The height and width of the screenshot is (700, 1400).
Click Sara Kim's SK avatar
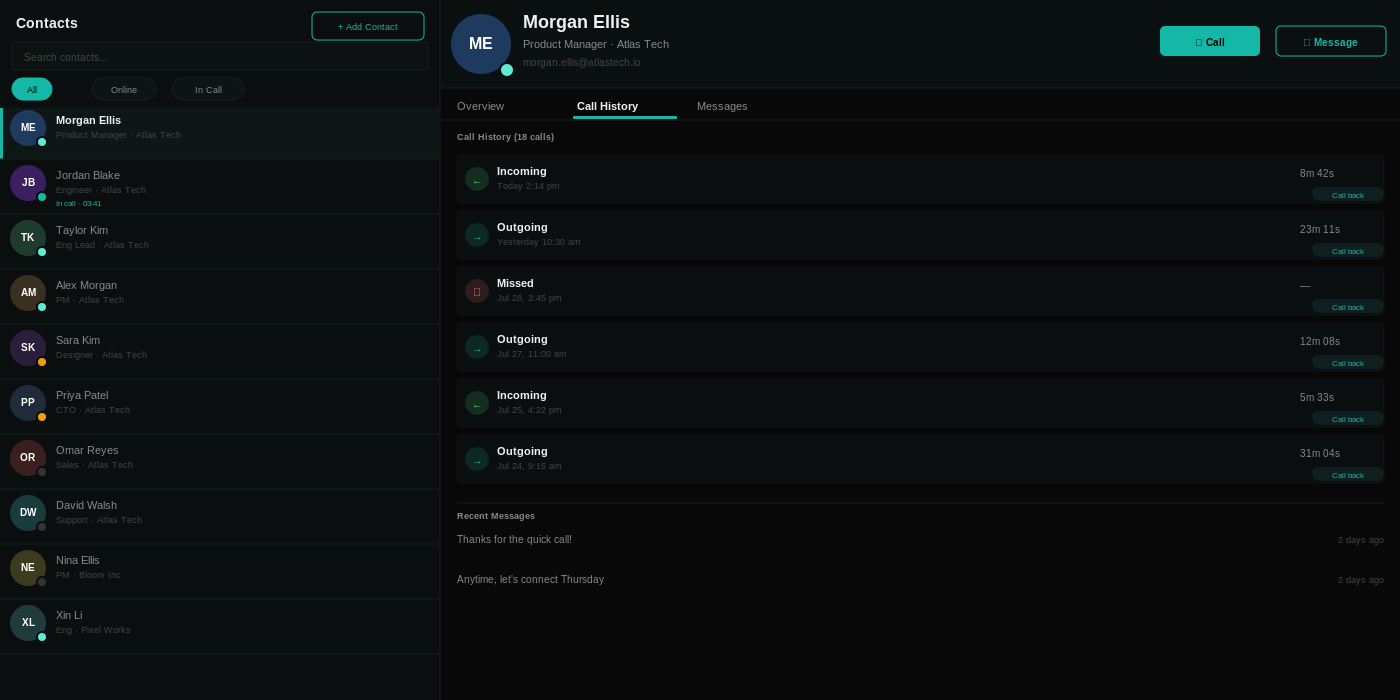tap(28, 348)
